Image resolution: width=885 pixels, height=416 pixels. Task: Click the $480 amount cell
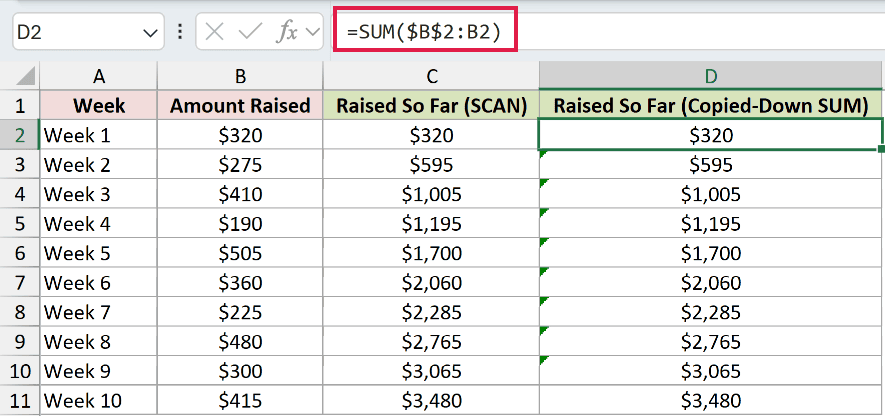click(240, 341)
